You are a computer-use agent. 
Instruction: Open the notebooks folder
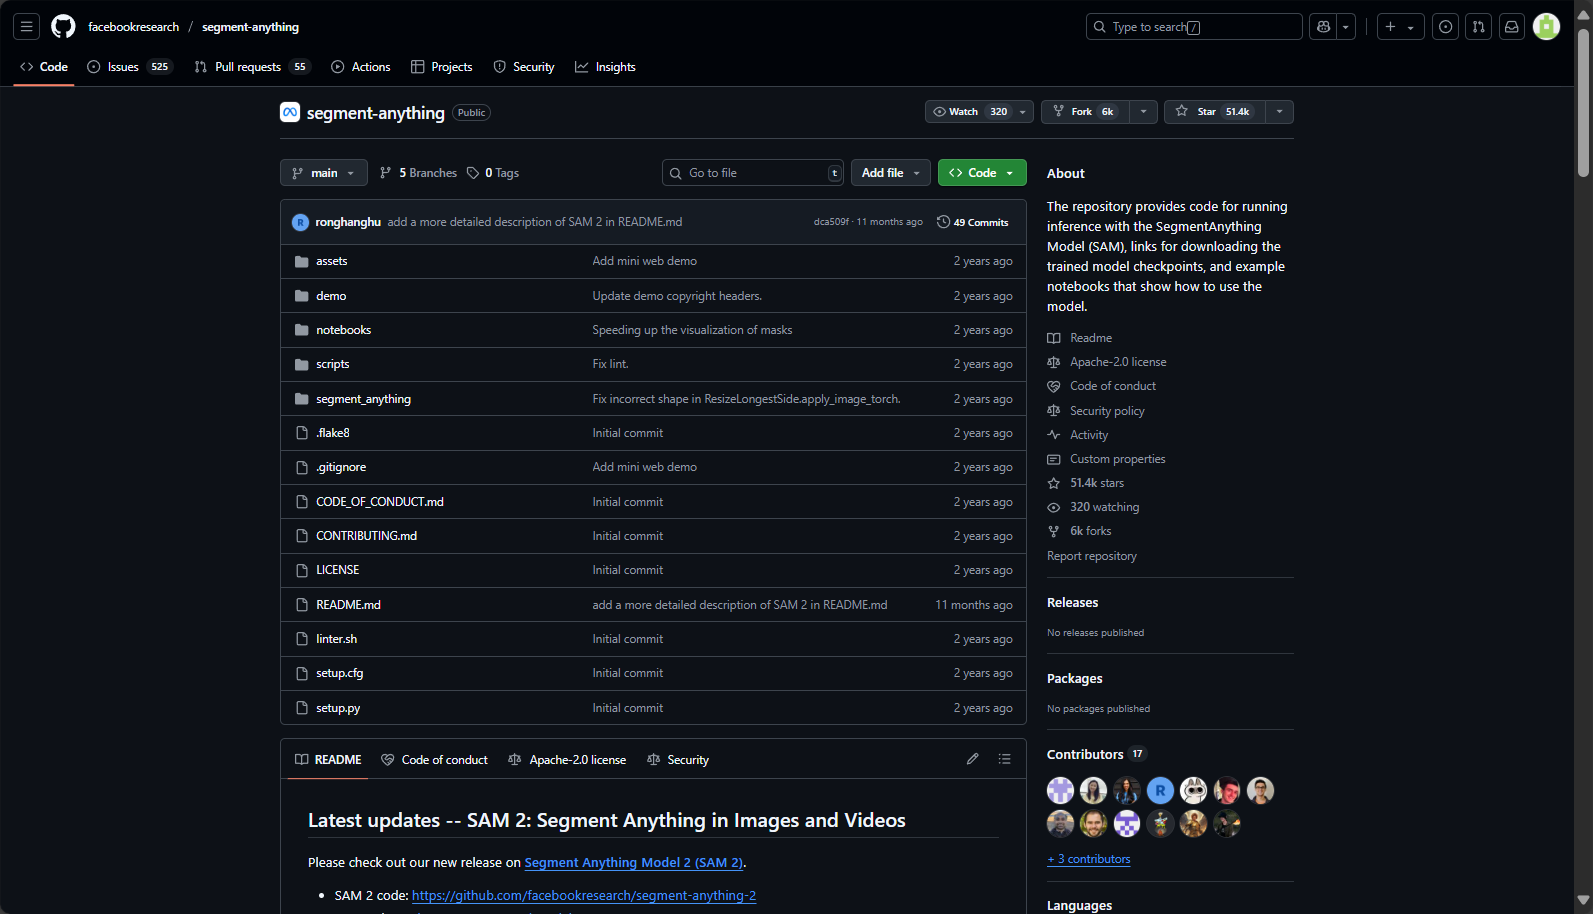point(344,330)
